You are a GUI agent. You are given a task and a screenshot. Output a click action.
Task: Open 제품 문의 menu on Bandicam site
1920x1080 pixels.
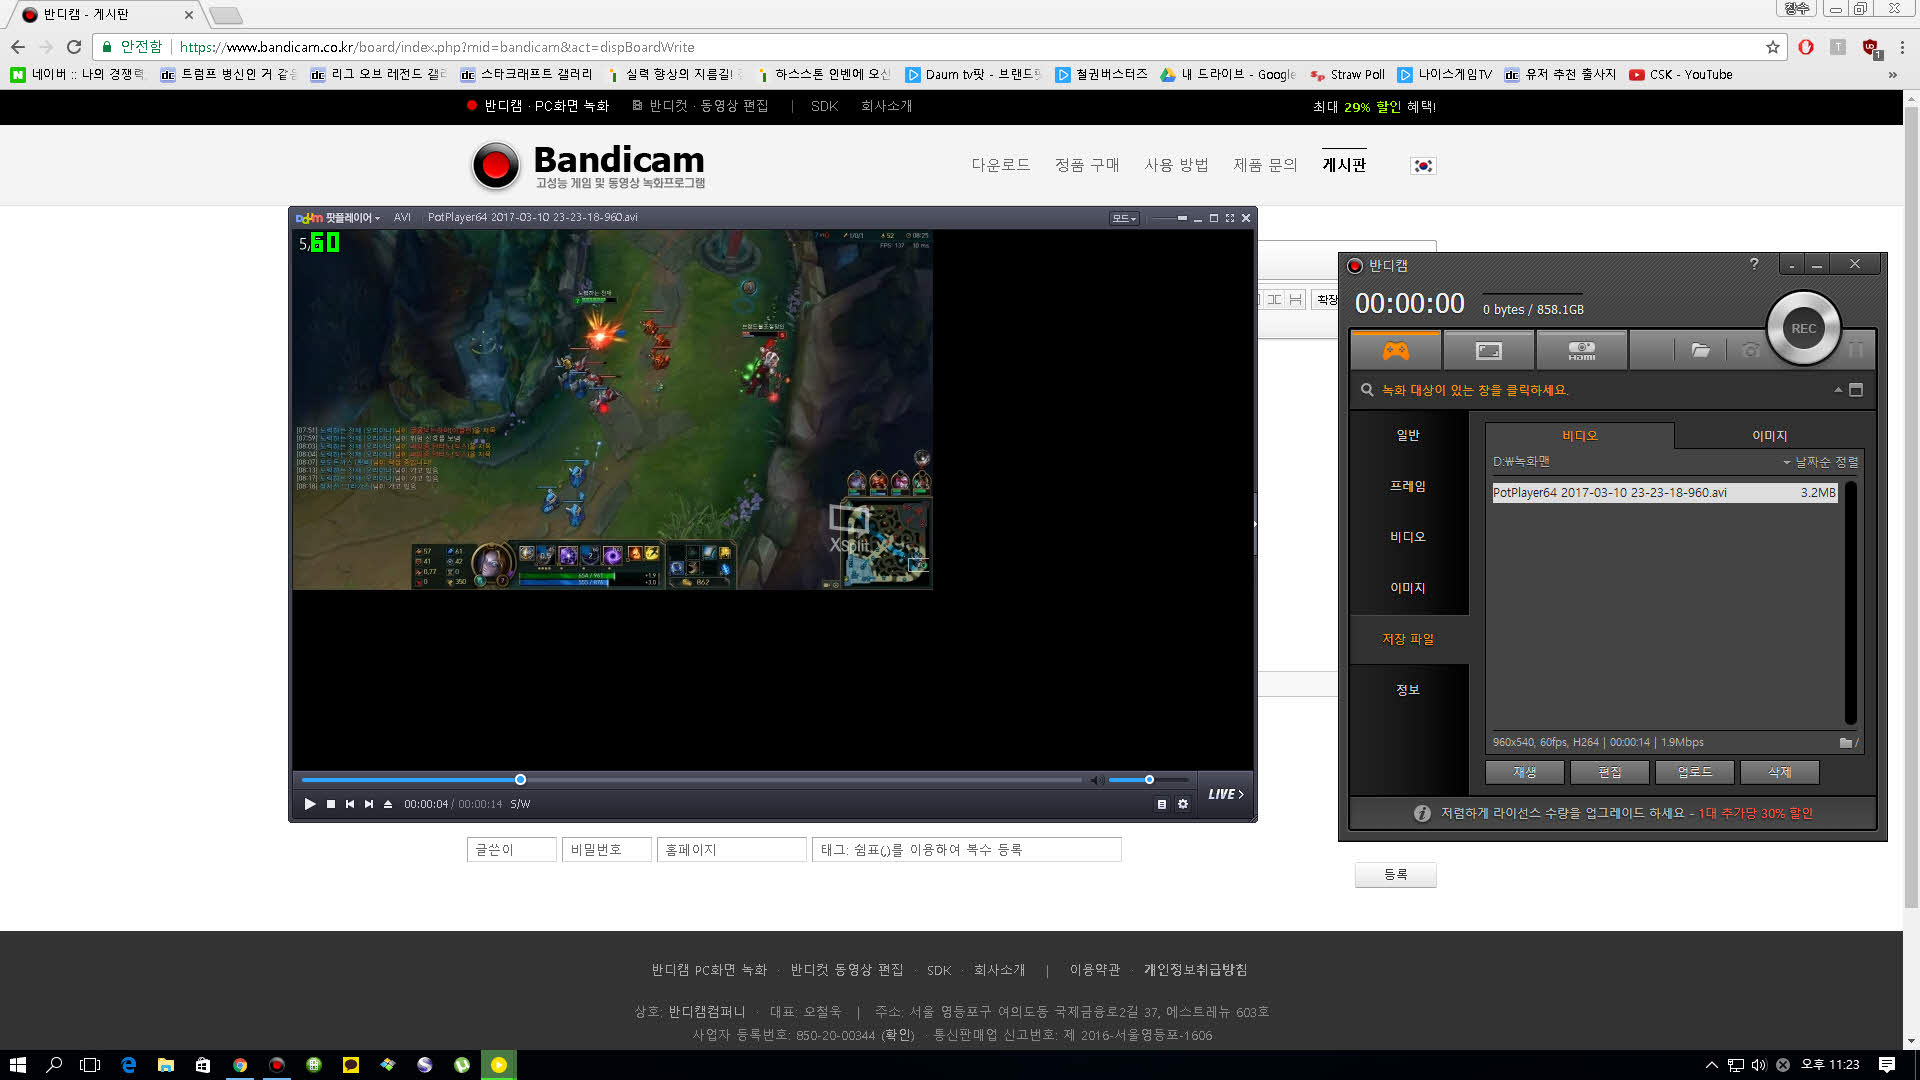1265,165
